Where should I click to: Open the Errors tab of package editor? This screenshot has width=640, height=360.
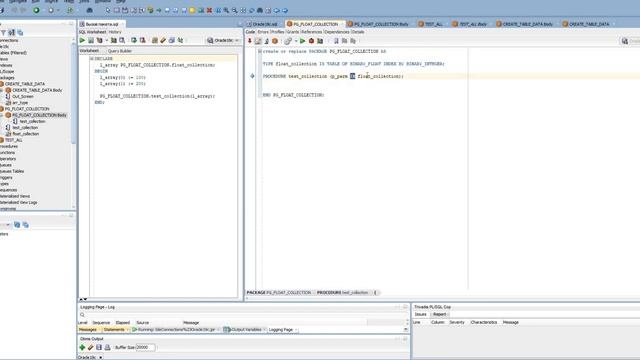[x=263, y=32]
